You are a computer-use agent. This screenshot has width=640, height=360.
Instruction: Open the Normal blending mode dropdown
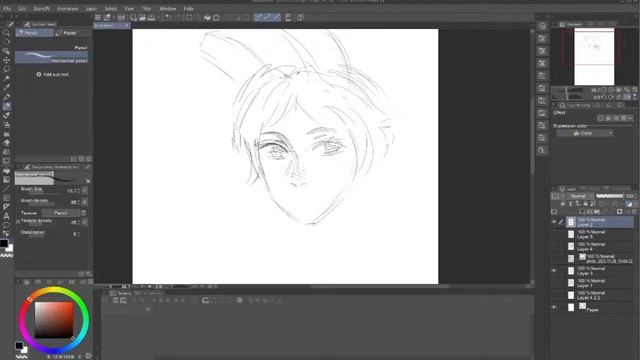(580, 196)
